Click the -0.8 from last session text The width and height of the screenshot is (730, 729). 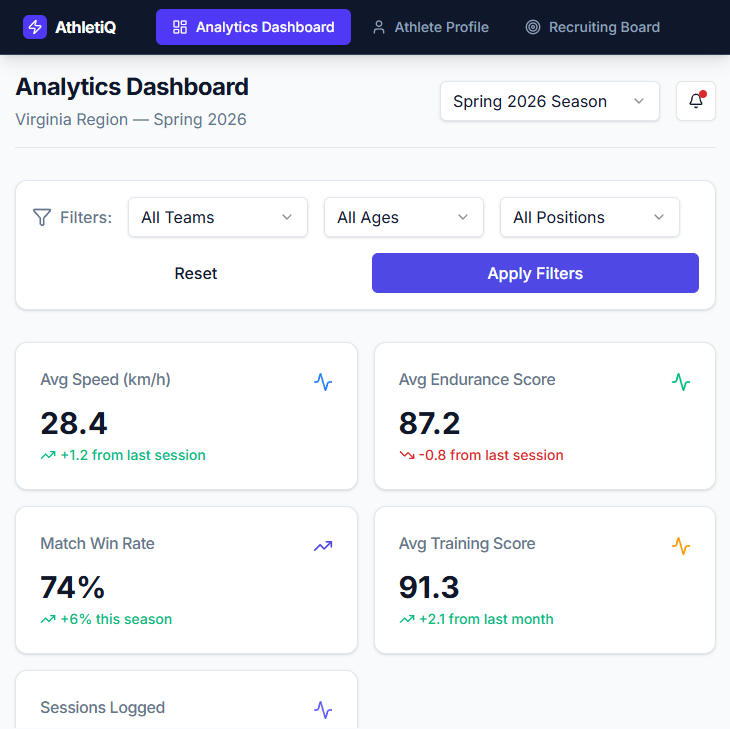tap(491, 455)
